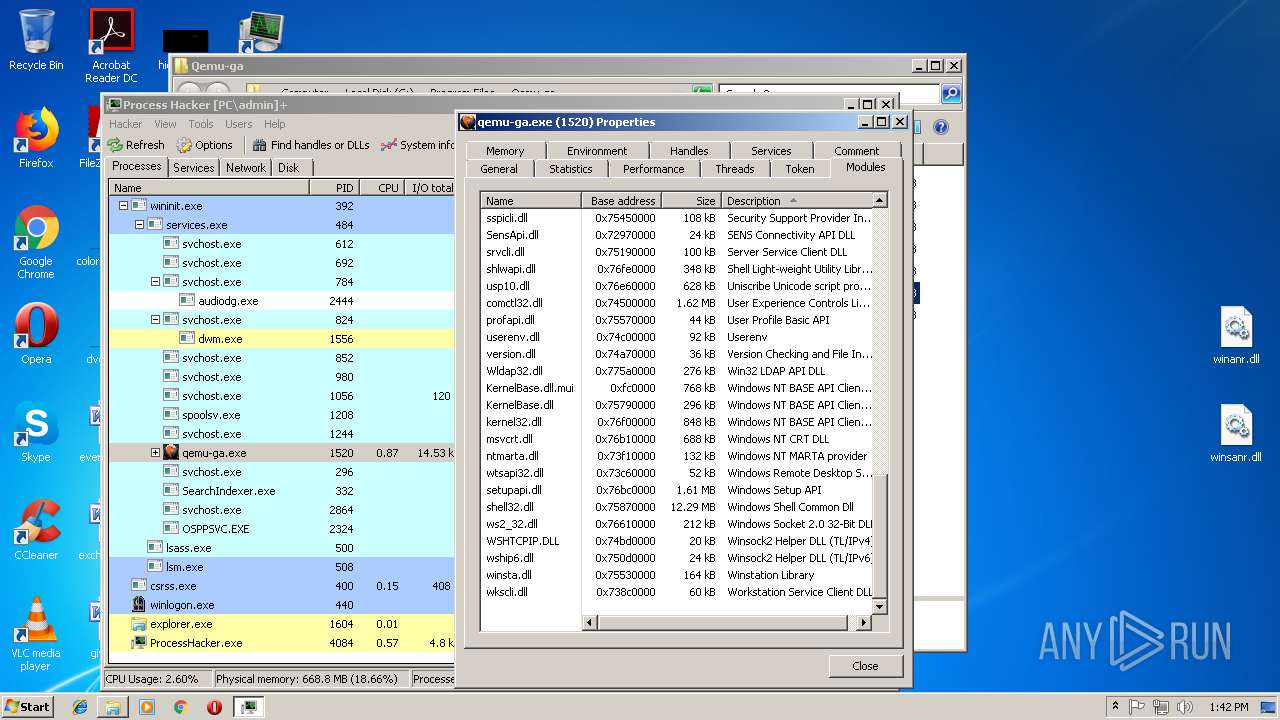Open Tools menu in Process Hacker
The image size is (1280, 720).
click(201, 124)
